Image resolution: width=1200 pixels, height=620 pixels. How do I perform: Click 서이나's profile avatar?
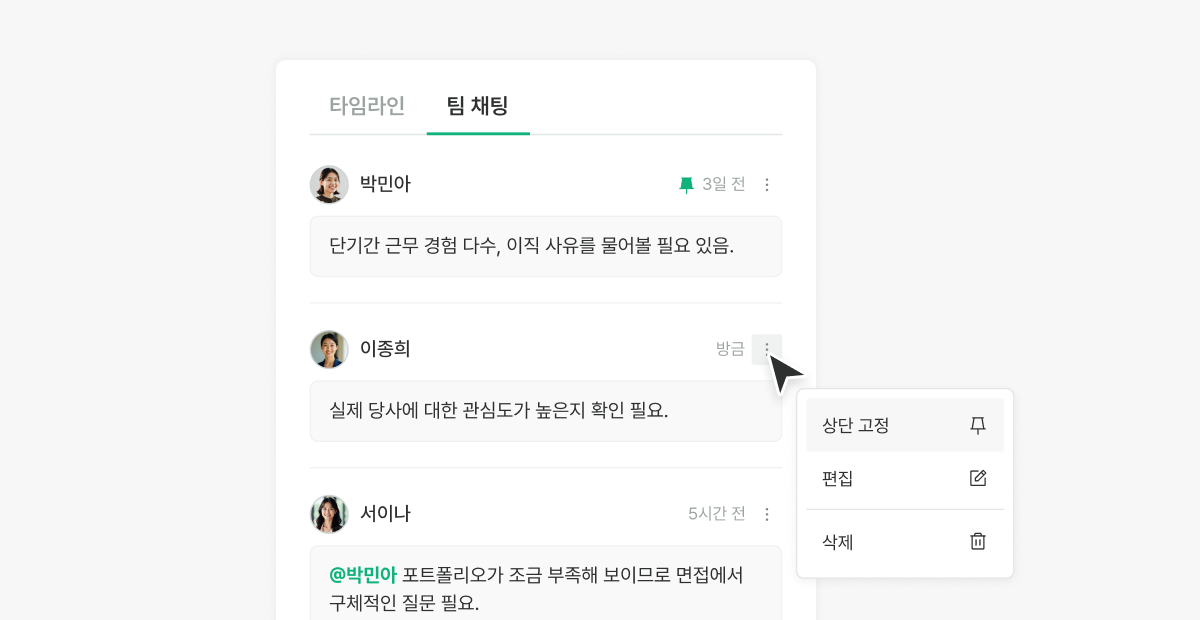(x=329, y=514)
